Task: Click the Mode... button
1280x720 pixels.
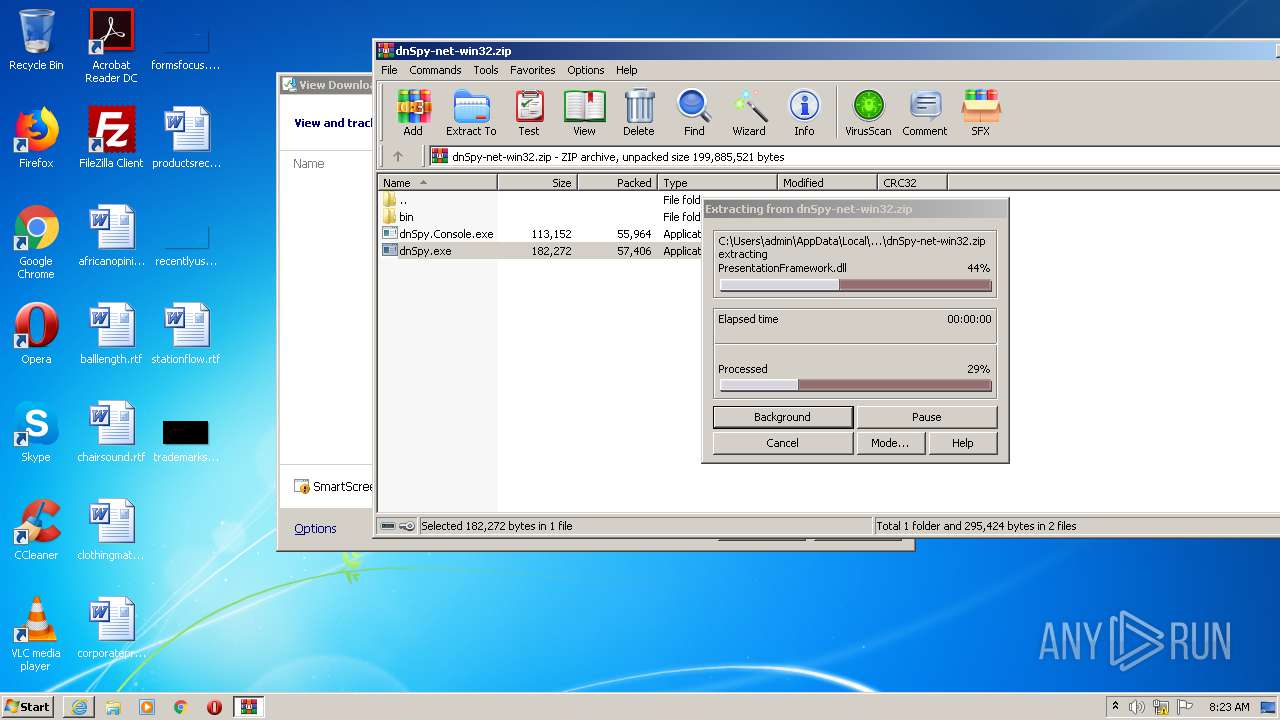Action: tap(890, 443)
